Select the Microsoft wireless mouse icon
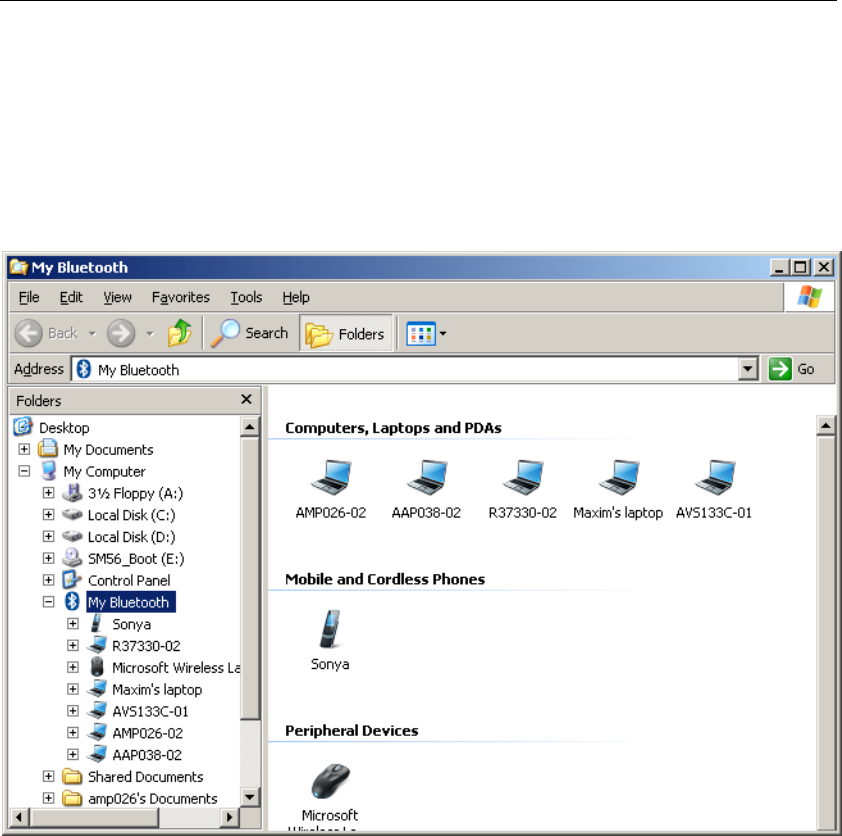Screen dimensions: 842x836 tap(330, 781)
